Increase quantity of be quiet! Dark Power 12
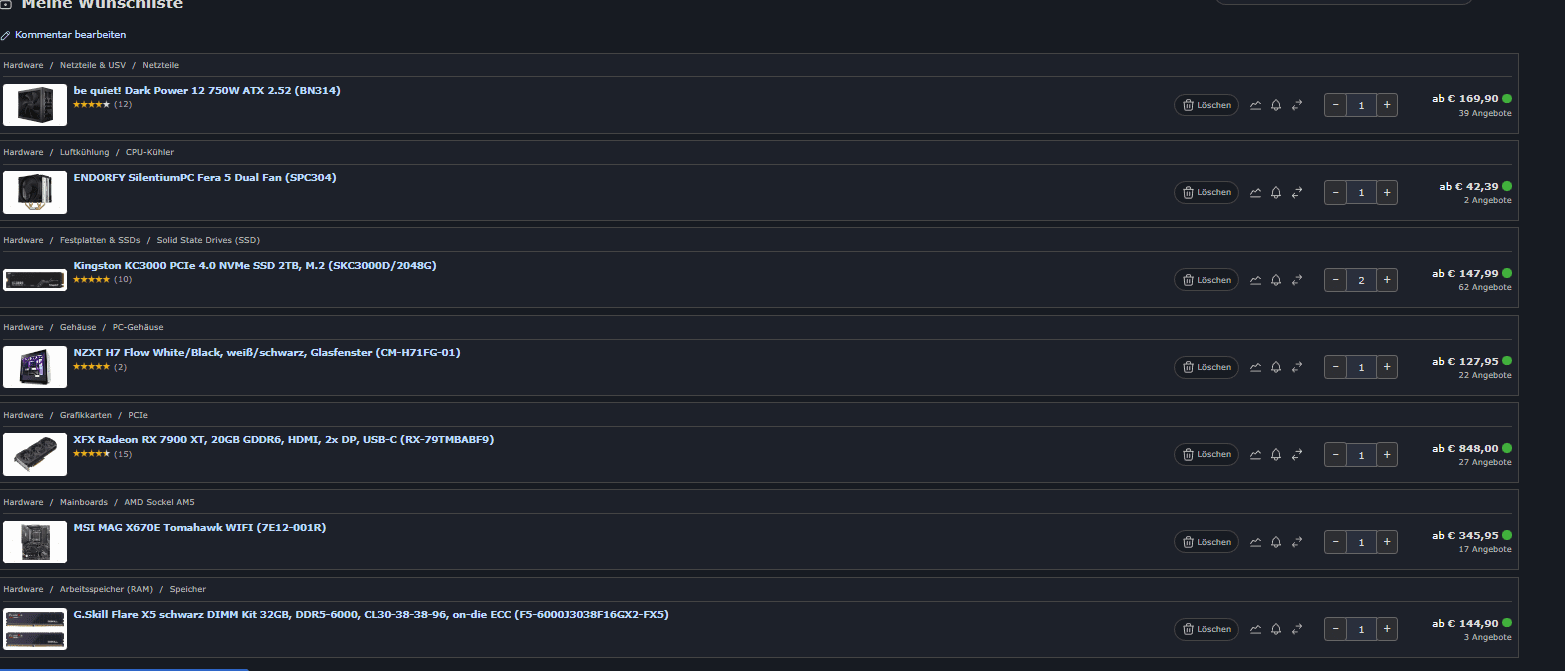Screen dimensions: 1565x671 tap(1386, 105)
